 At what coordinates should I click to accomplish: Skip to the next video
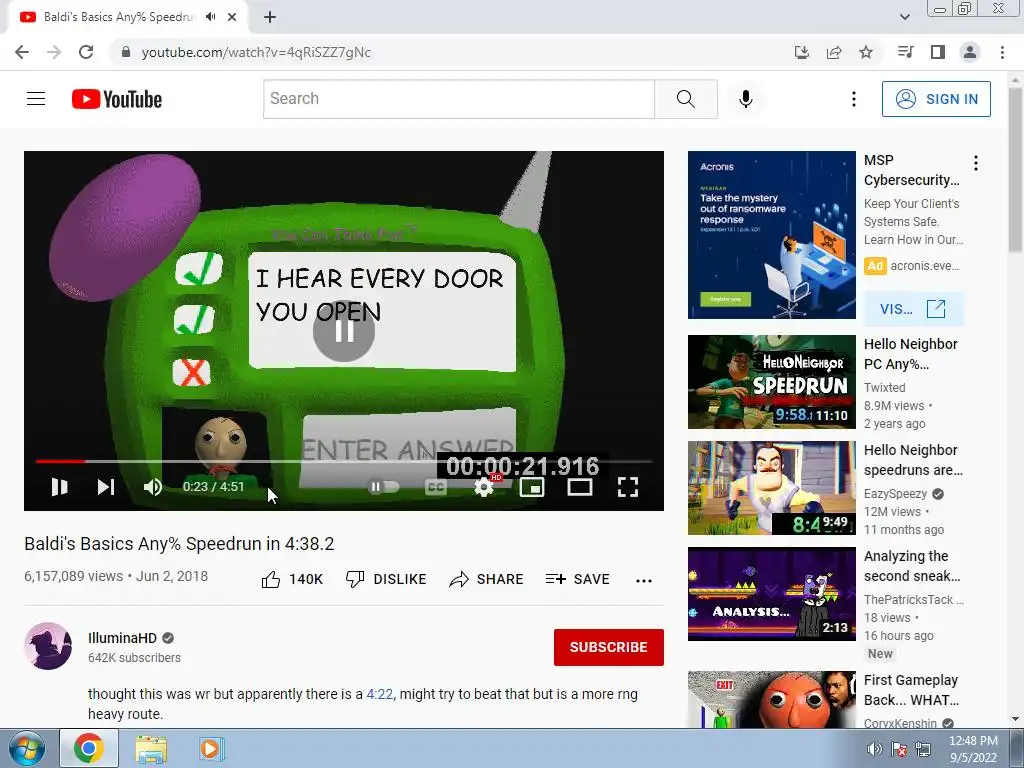point(106,487)
